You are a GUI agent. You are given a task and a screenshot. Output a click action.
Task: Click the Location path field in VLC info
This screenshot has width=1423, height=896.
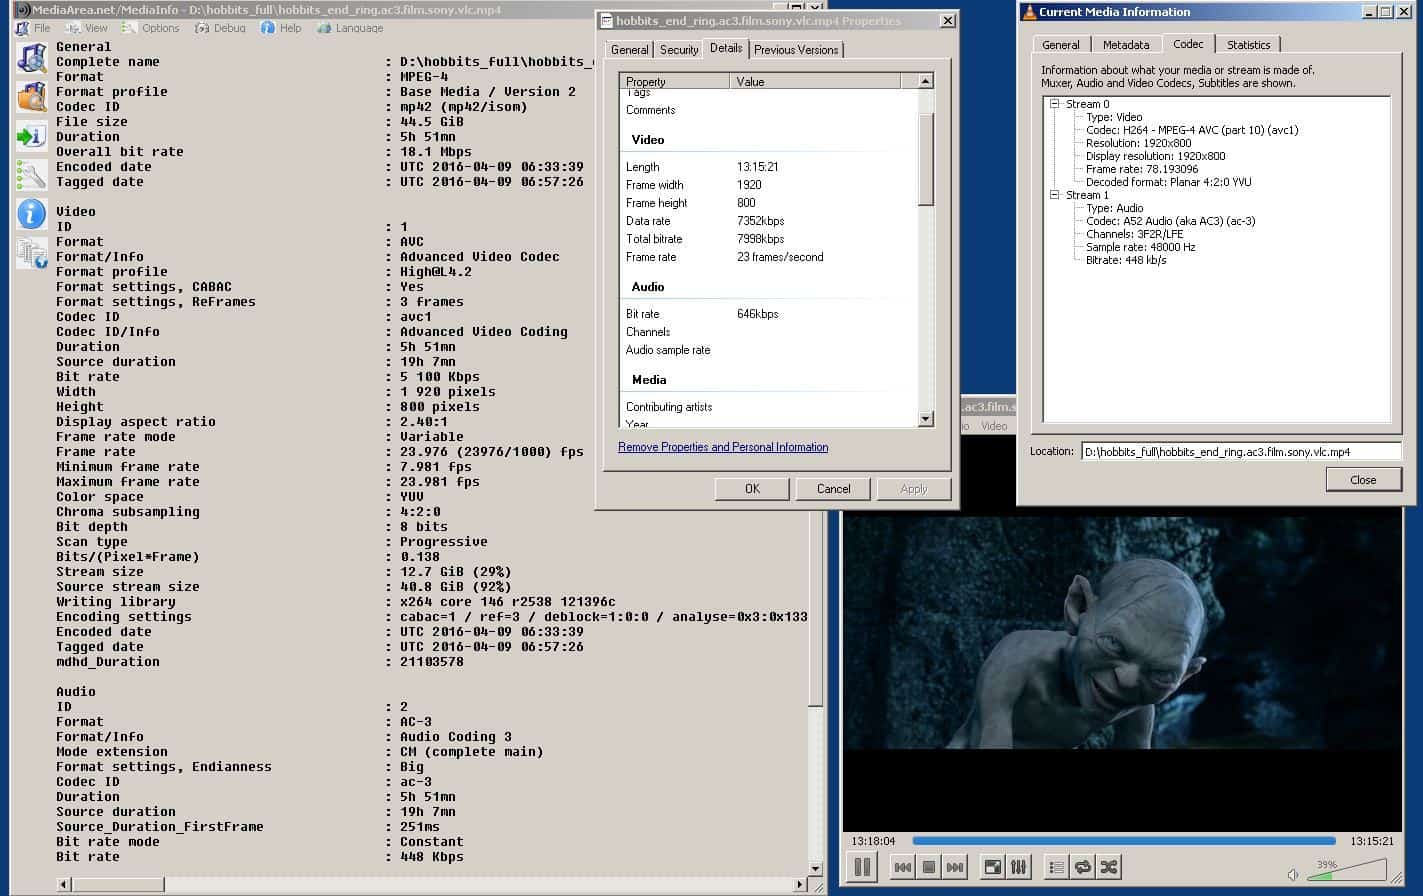tap(1241, 452)
